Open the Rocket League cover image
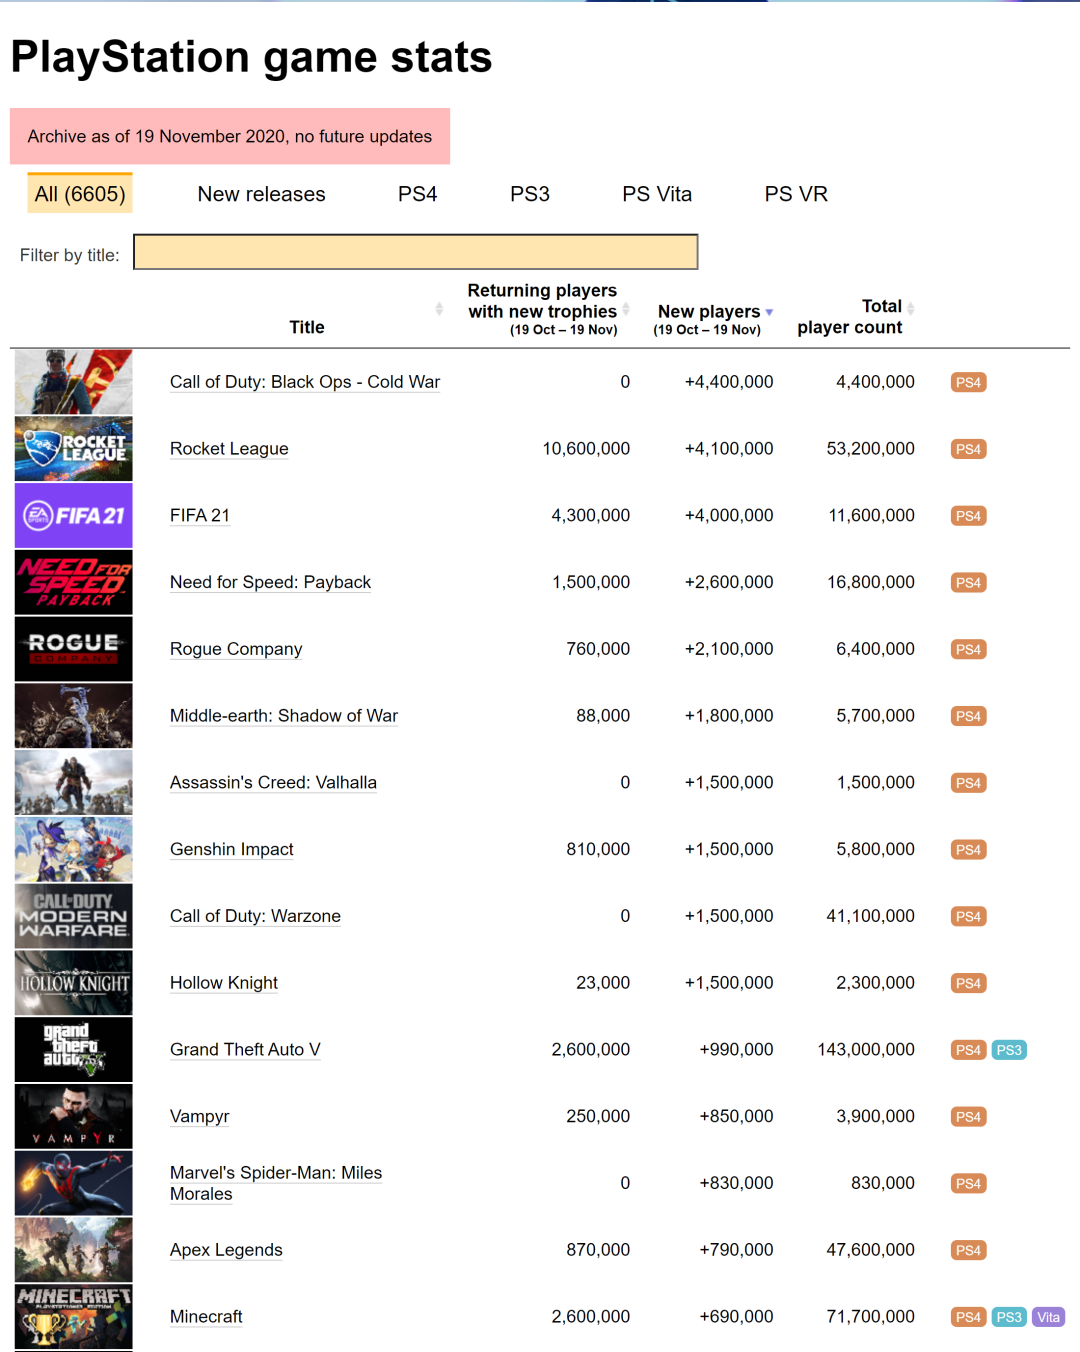The width and height of the screenshot is (1080, 1352). 74,449
